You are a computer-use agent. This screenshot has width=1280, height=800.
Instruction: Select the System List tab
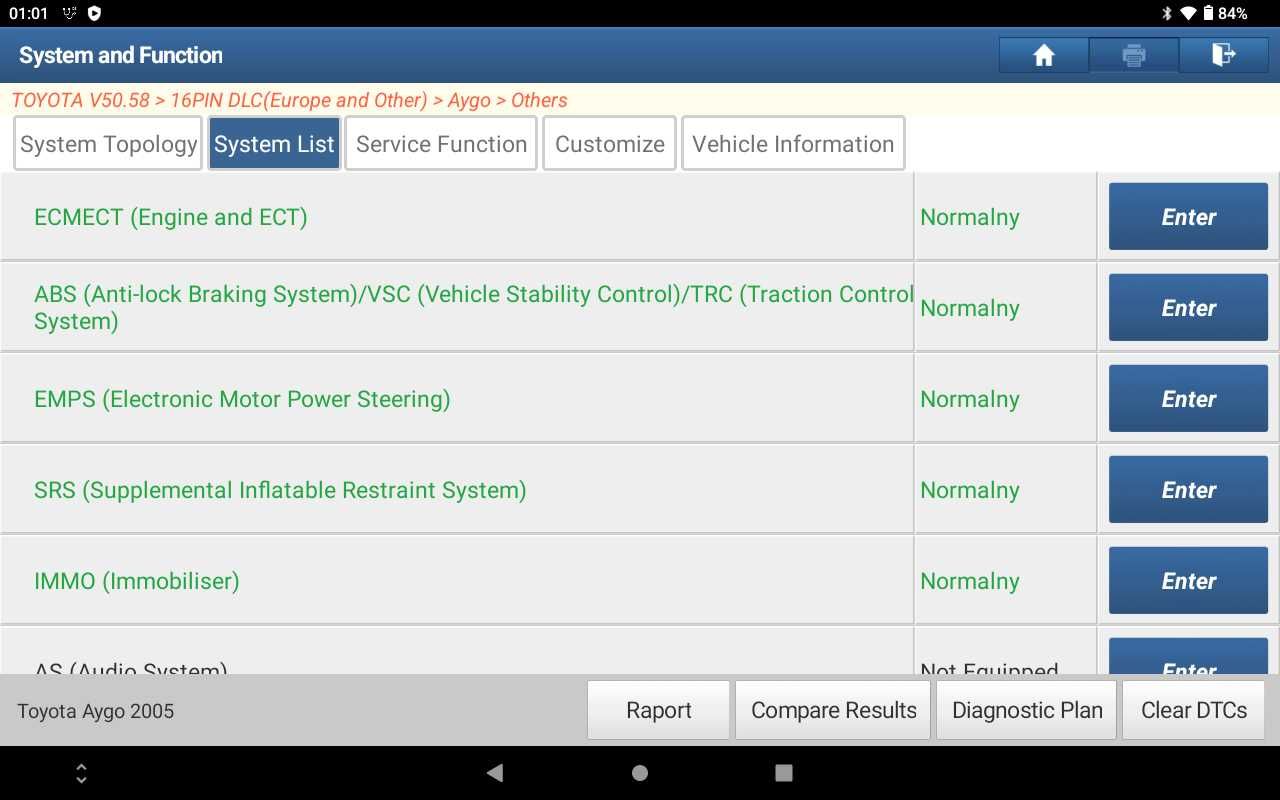pyautogui.click(x=274, y=144)
